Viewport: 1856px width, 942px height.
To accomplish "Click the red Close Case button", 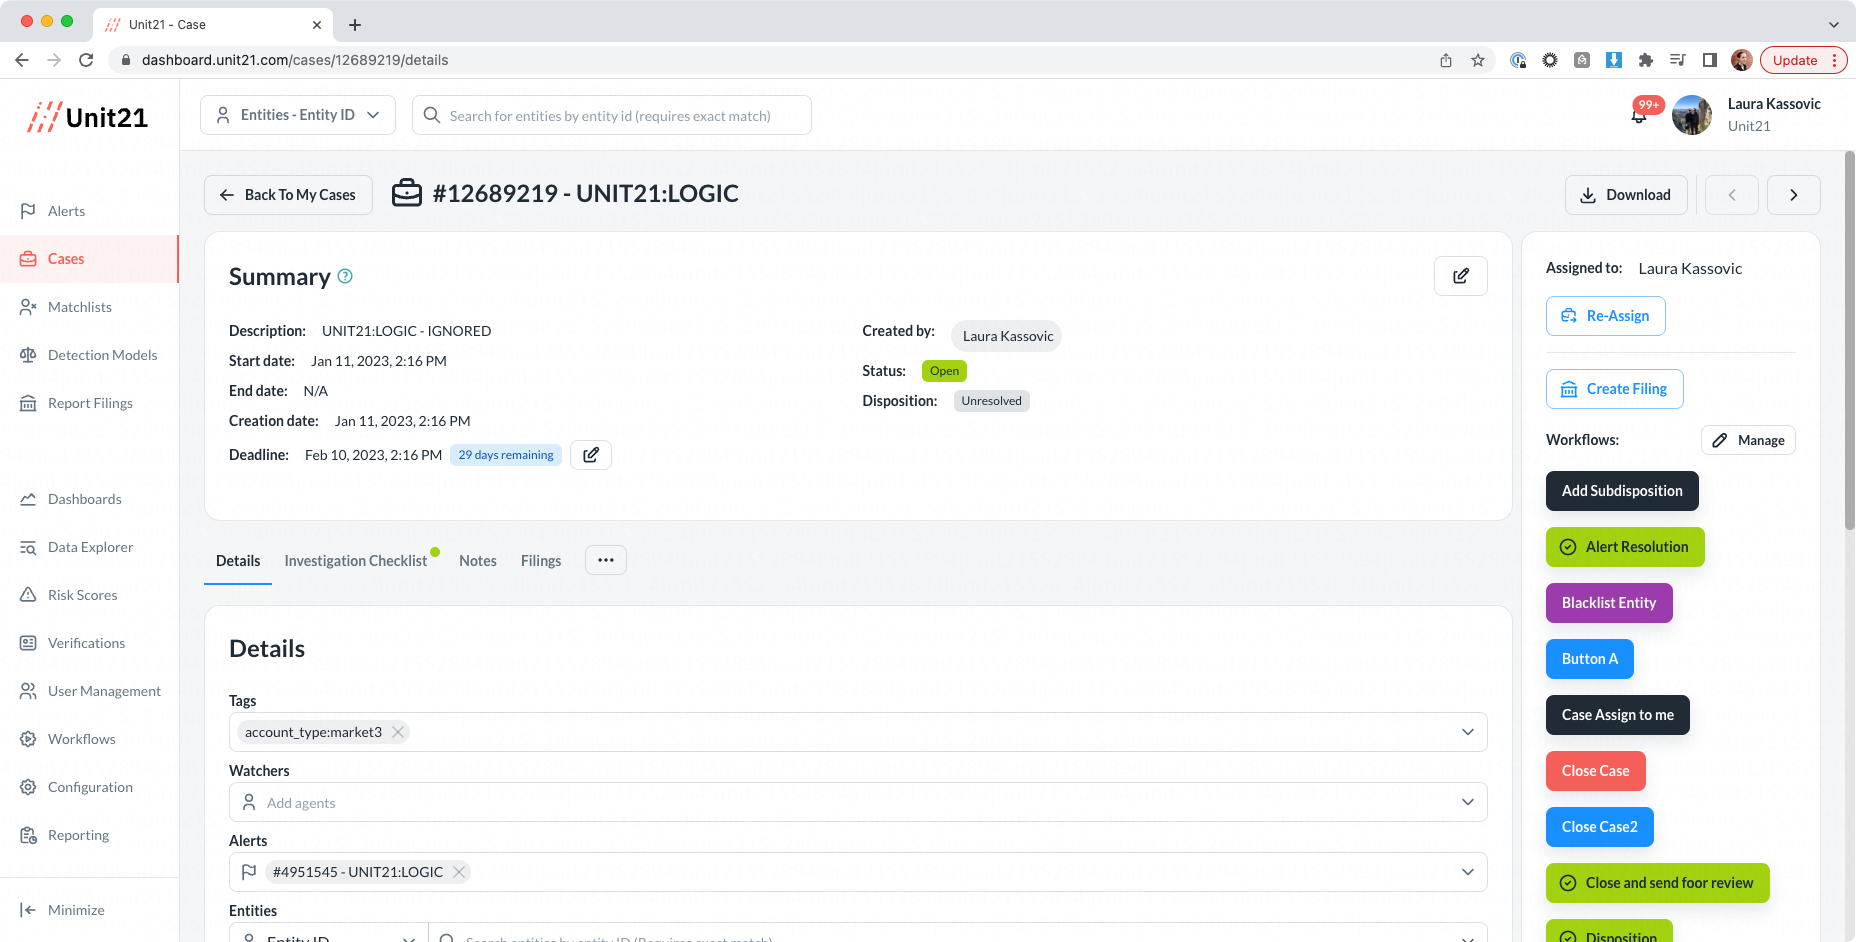I will (1596, 771).
